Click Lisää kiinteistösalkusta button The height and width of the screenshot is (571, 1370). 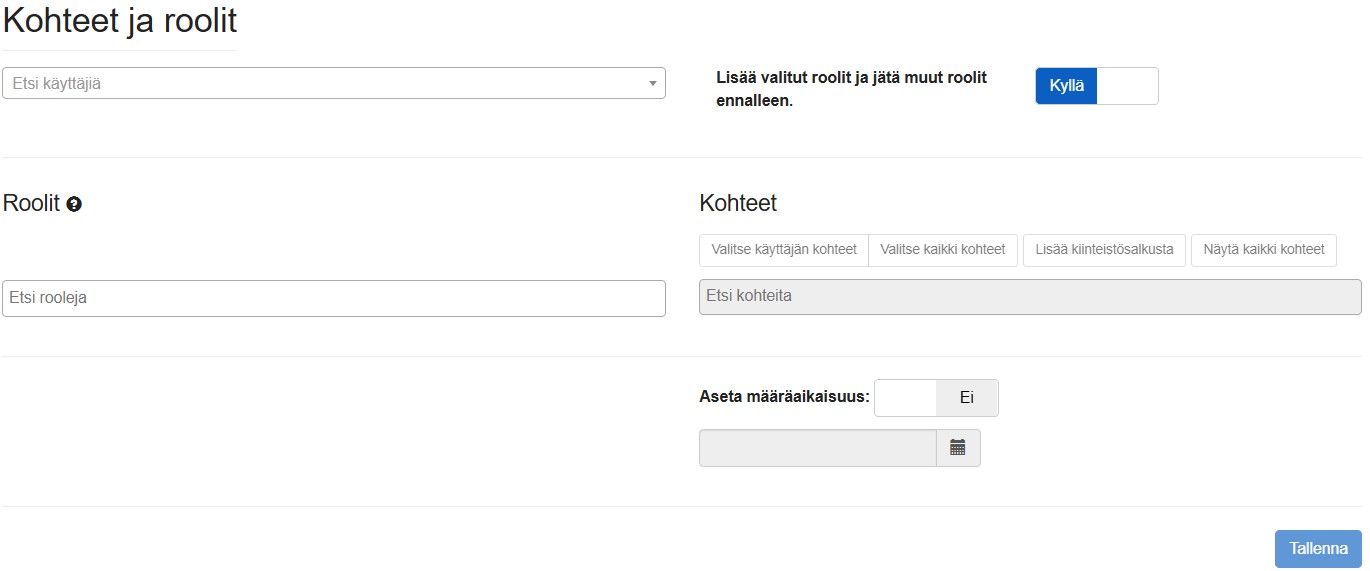[1105, 250]
